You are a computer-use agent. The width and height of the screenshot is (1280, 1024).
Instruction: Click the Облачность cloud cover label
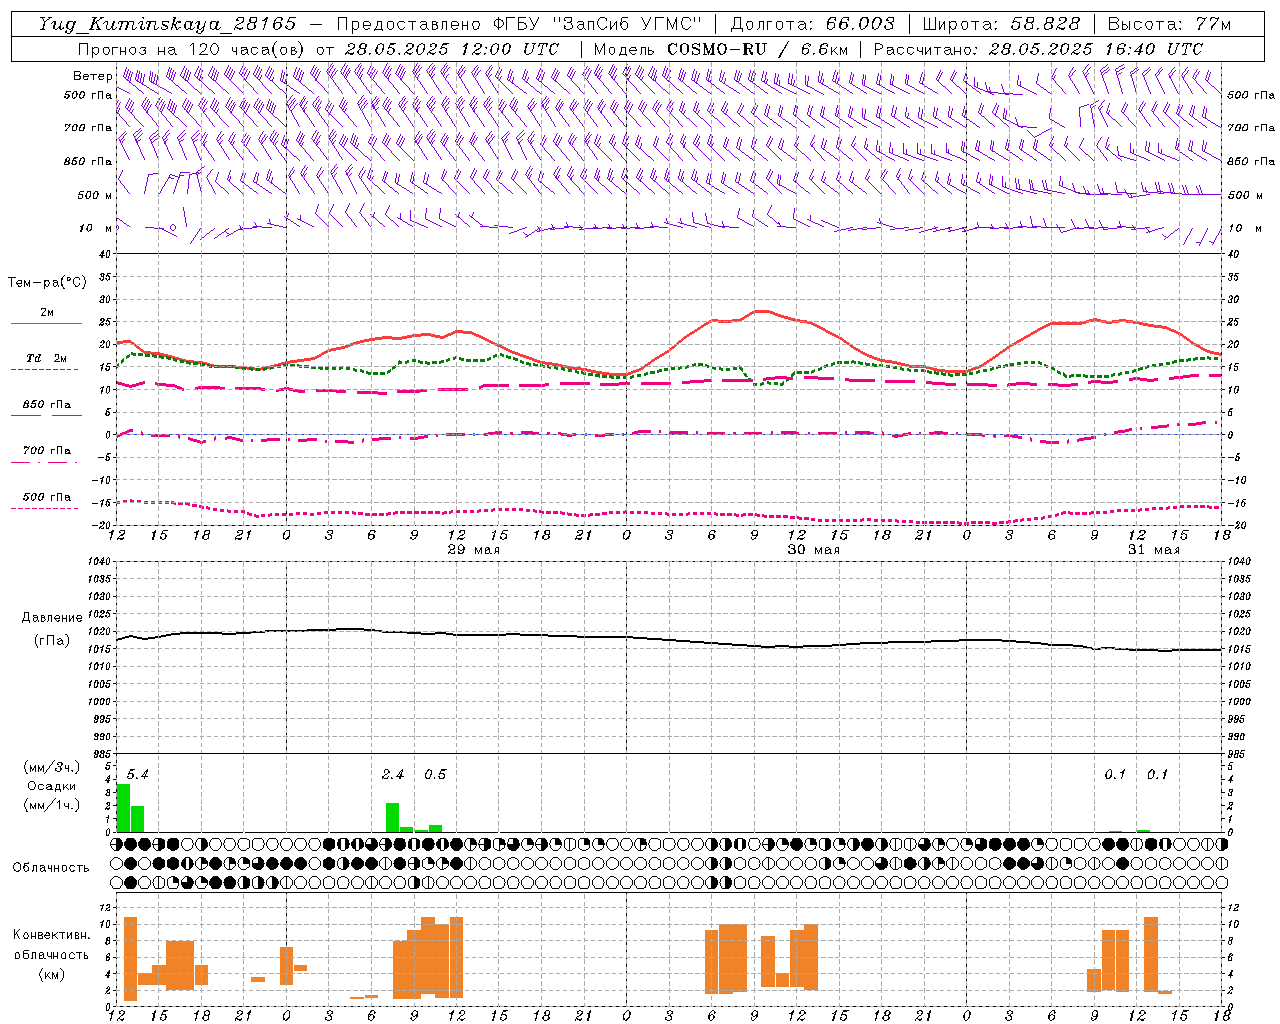(51, 868)
